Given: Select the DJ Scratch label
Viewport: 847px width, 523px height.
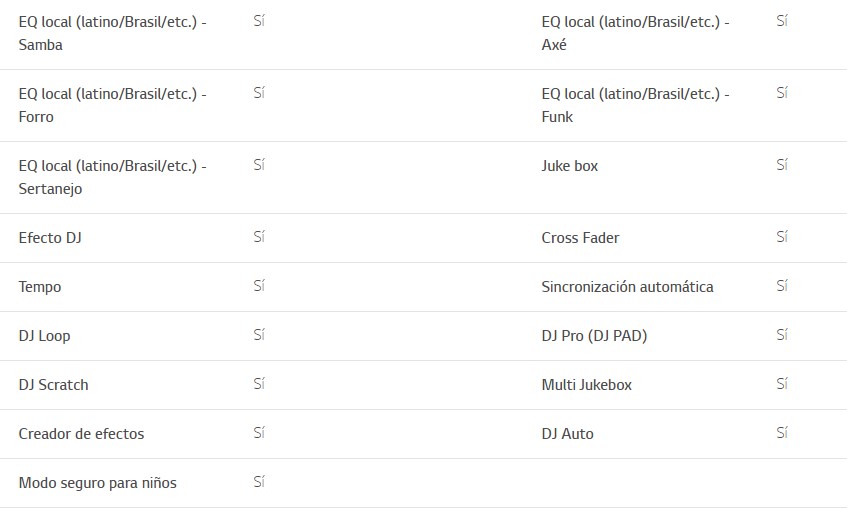Looking at the screenshot, I should 53,385.
